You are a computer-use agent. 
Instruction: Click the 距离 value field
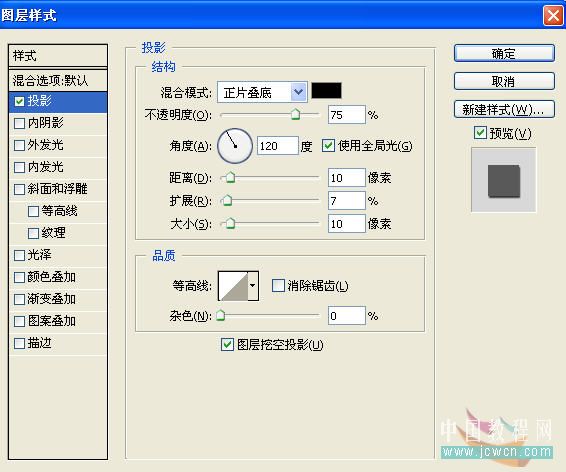point(347,178)
